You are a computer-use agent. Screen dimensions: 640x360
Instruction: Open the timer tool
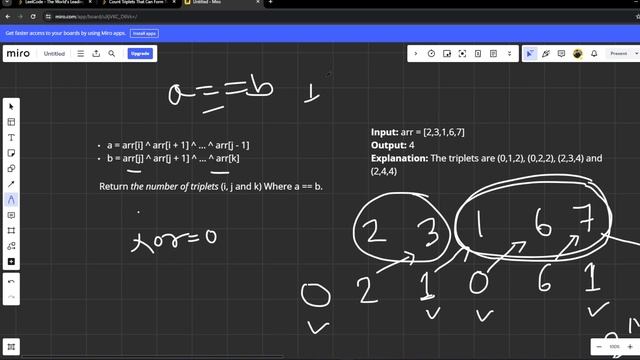tap(431, 53)
